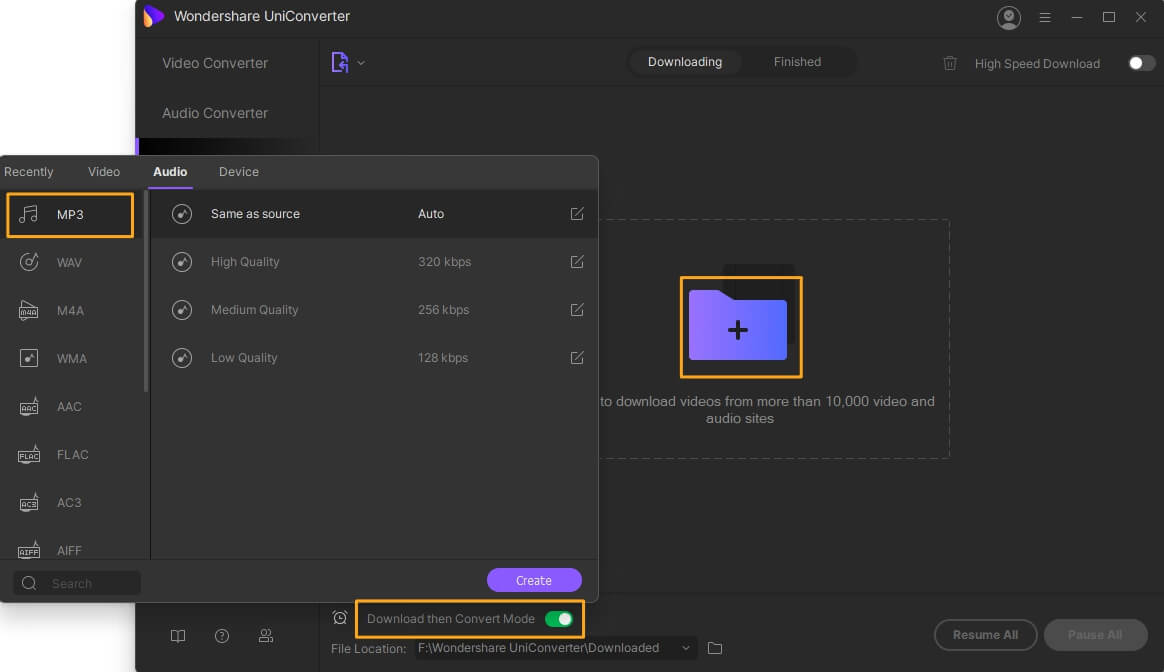Select the Recently format tab
Viewport: 1164px width, 672px height.
click(28, 172)
